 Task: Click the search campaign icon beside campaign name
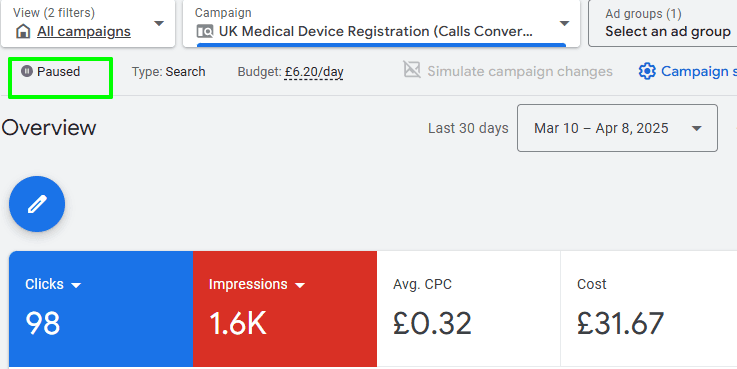(204, 31)
